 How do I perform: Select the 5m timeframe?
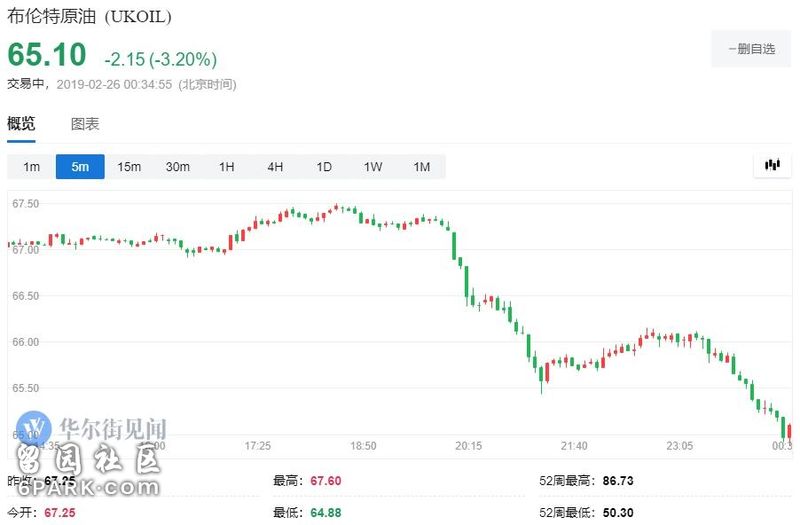click(80, 167)
